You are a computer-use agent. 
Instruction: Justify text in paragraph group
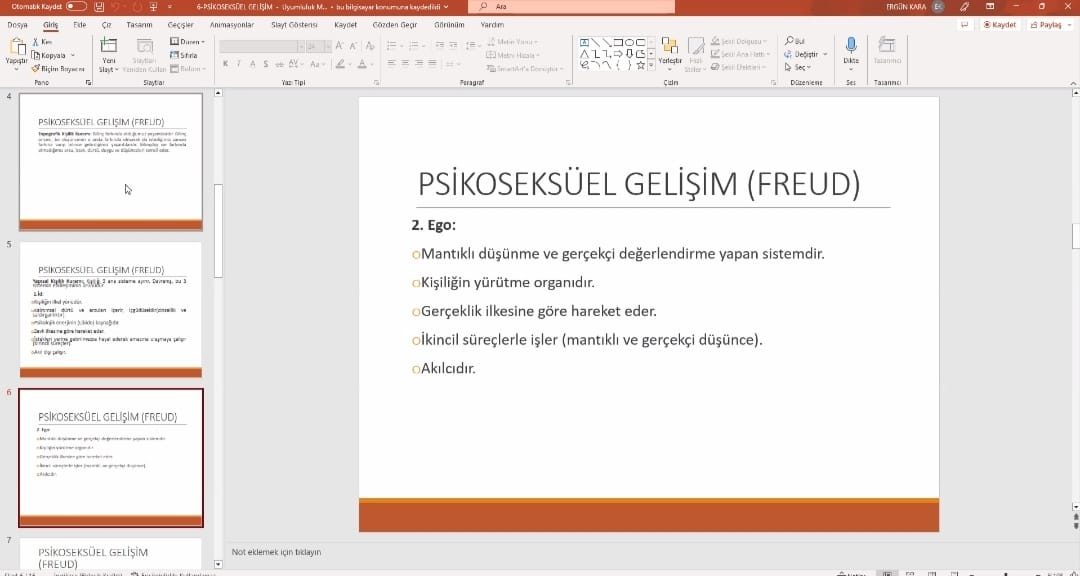tap(432, 63)
